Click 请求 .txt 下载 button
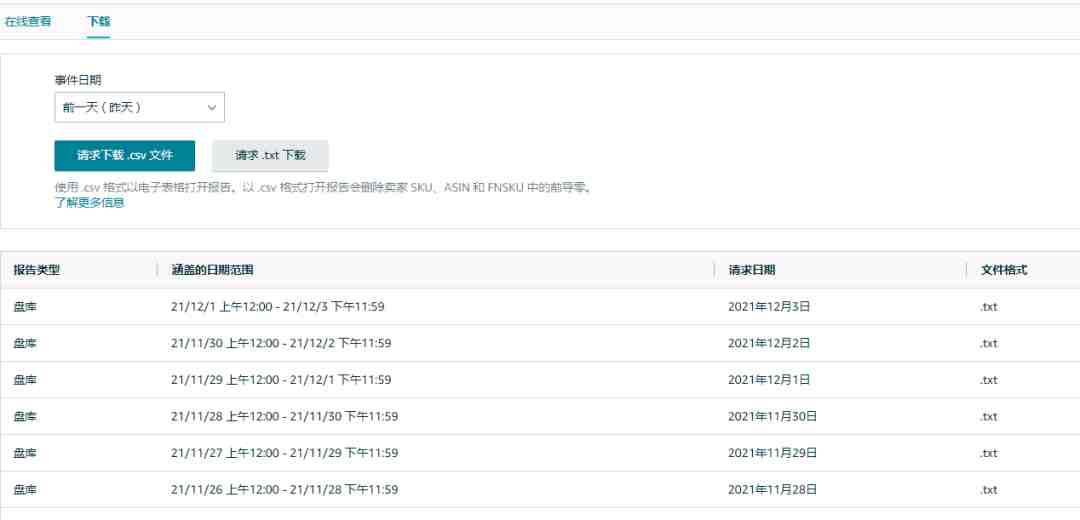Screen dimensions: 1080x520 270,156
